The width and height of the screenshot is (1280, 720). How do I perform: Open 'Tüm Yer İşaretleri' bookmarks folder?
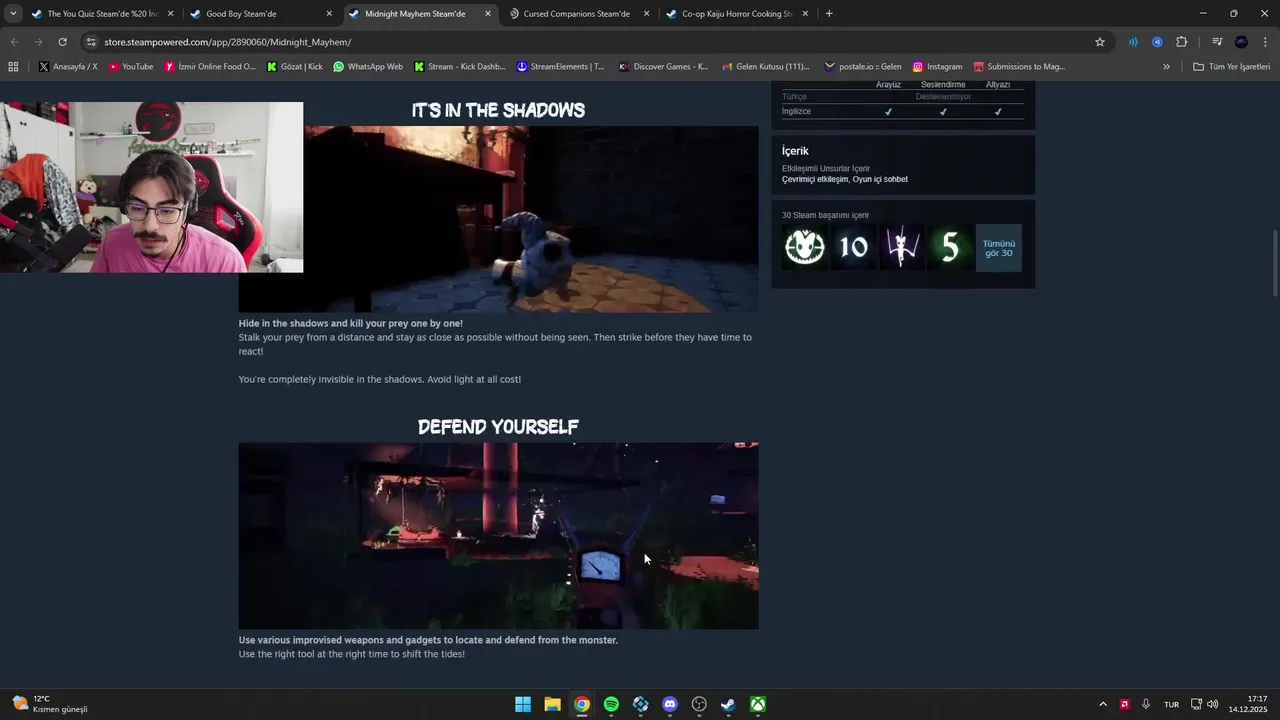1231,67
